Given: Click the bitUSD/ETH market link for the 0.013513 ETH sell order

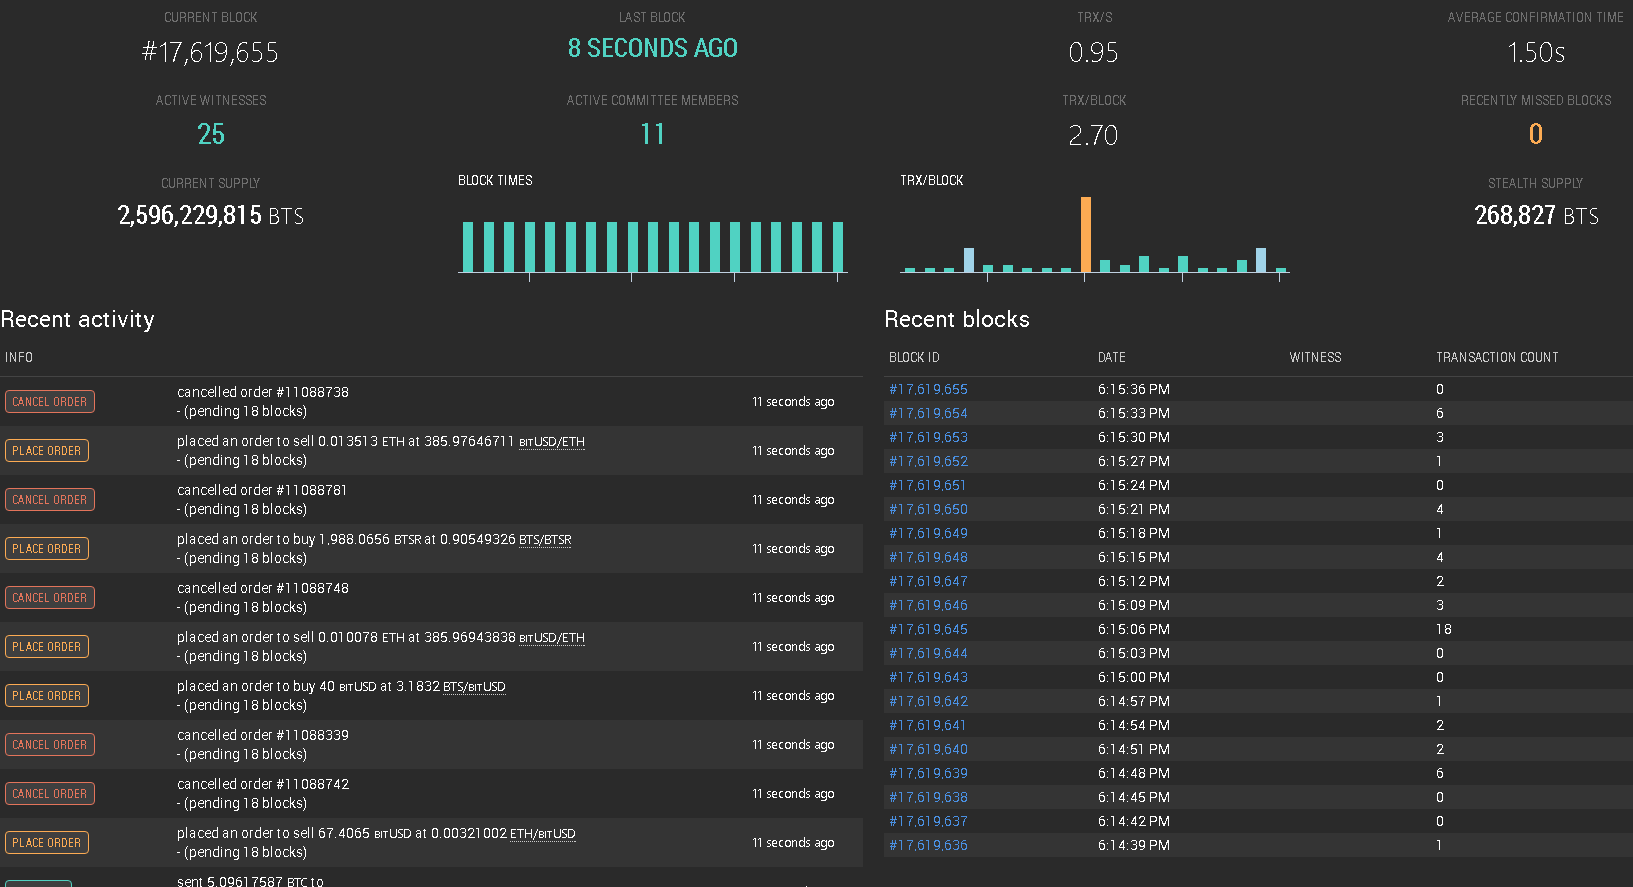Looking at the screenshot, I should pyautogui.click(x=552, y=442).
